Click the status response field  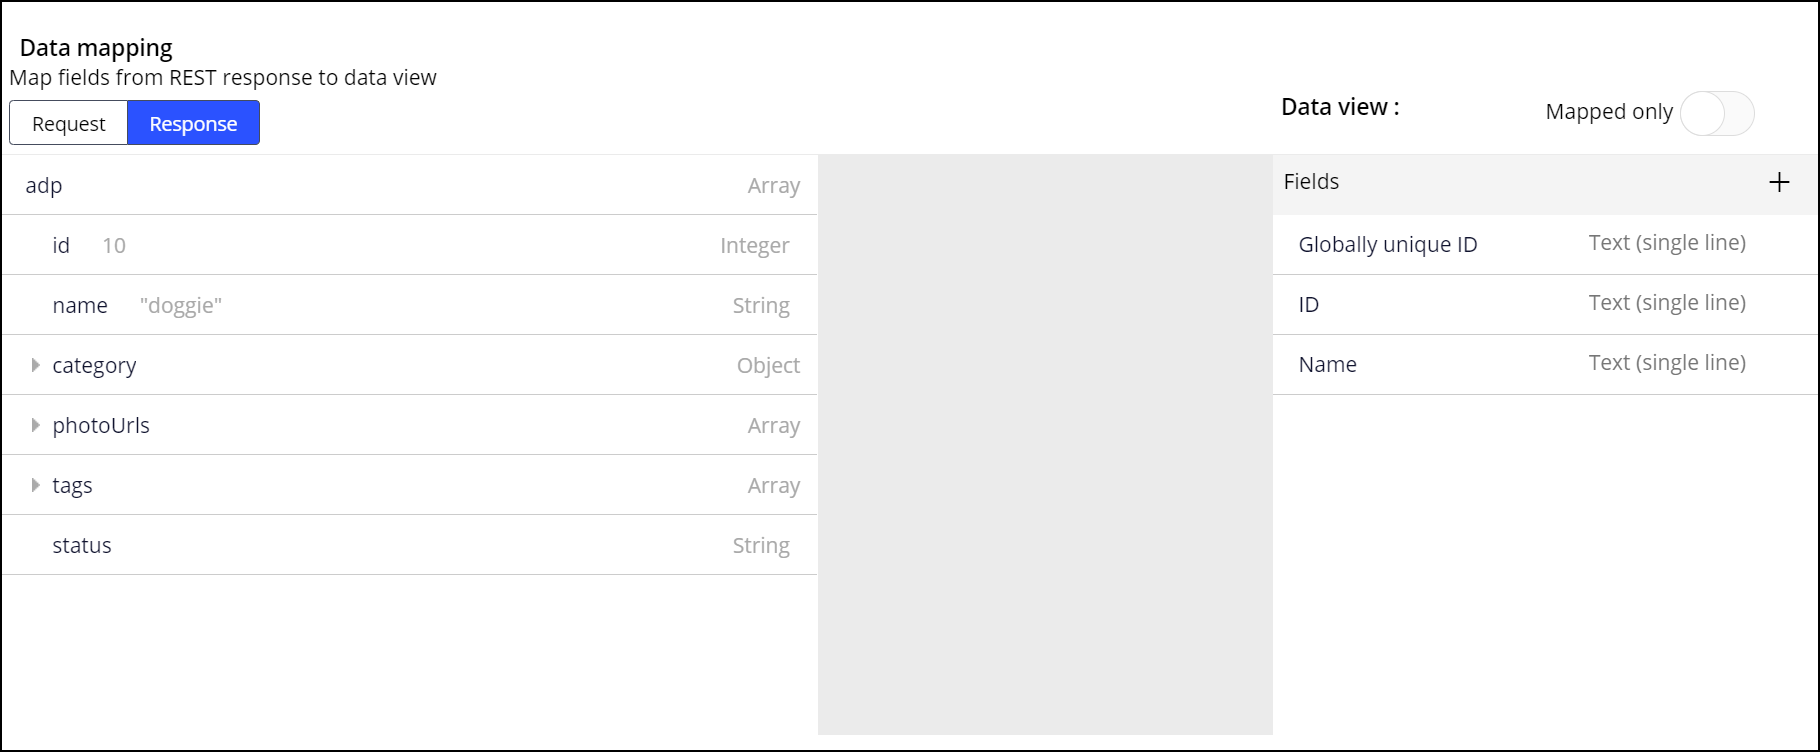82,545
